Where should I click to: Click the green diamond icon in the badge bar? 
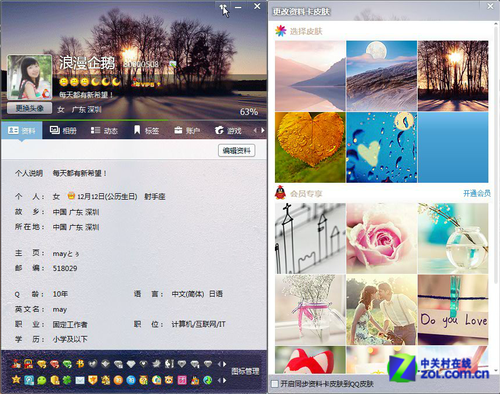point(67,364)
